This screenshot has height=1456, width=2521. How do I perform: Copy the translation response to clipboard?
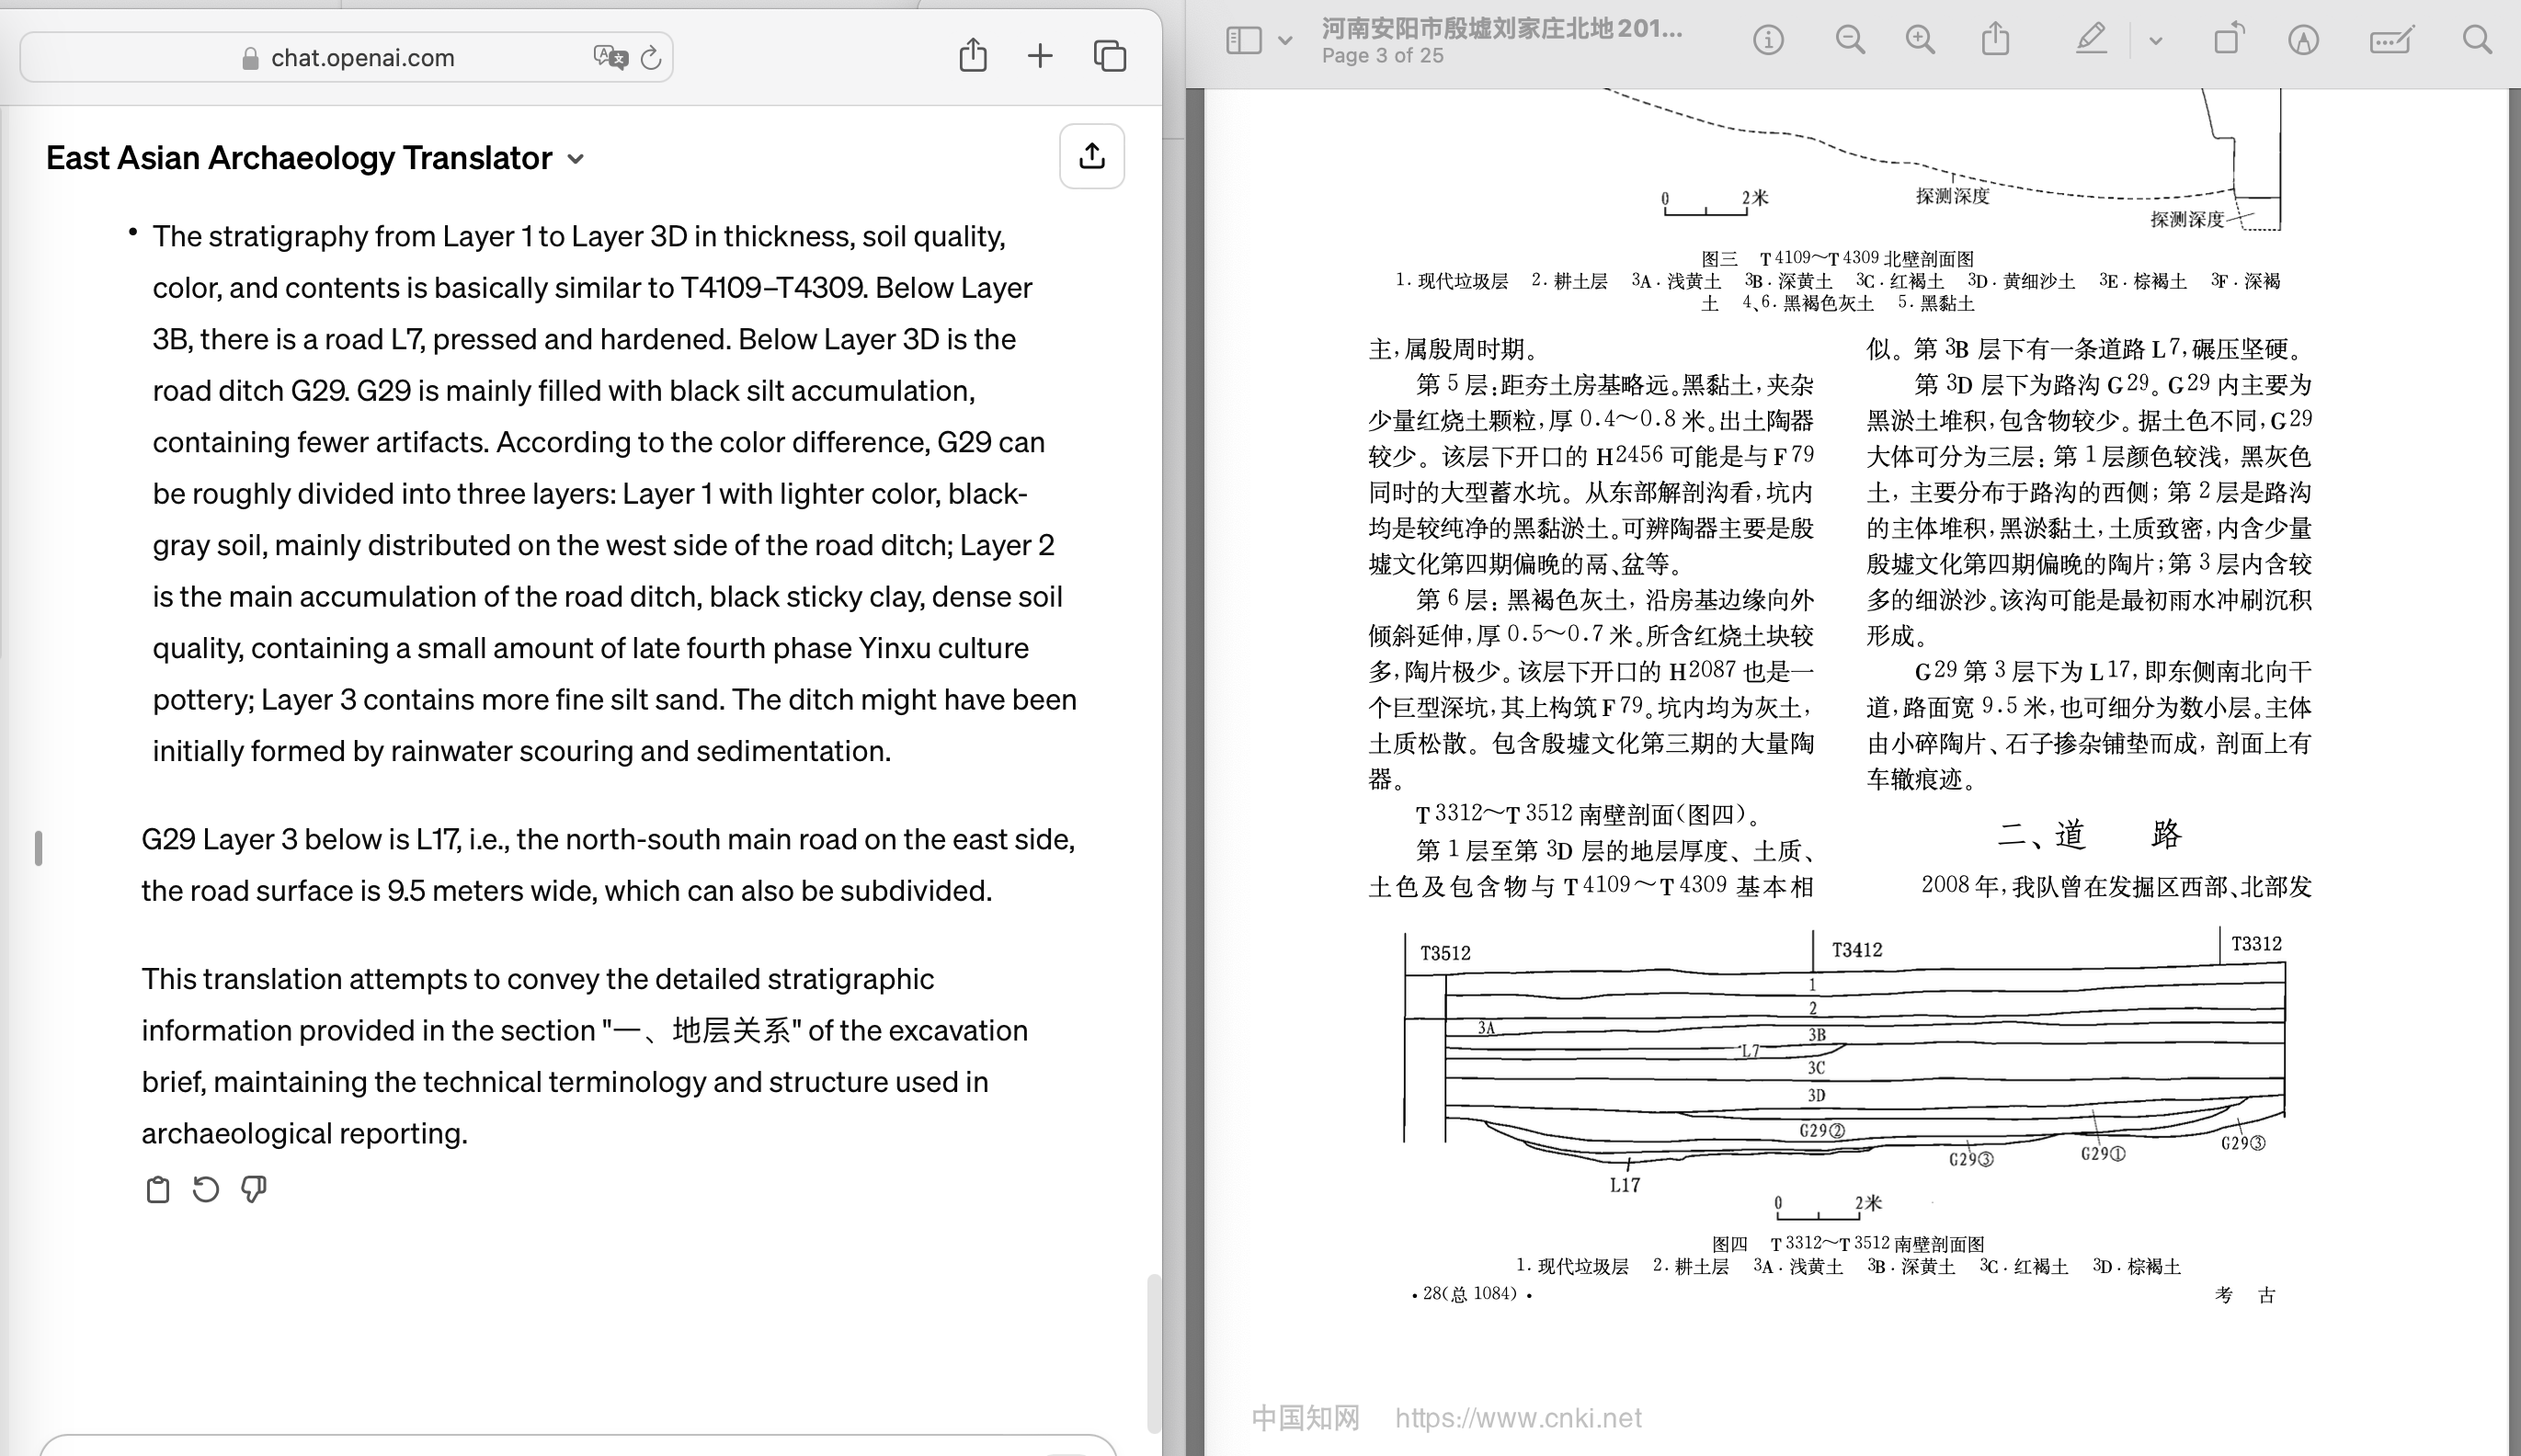157,1189
